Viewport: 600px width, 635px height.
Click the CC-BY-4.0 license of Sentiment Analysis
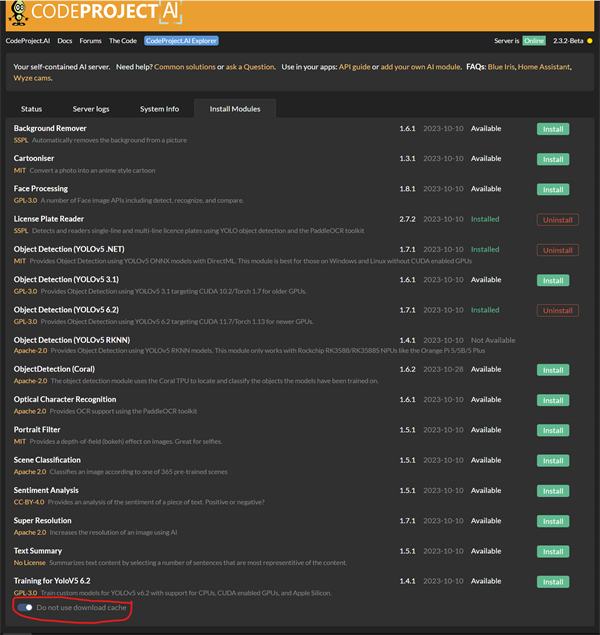click(29, 502)
